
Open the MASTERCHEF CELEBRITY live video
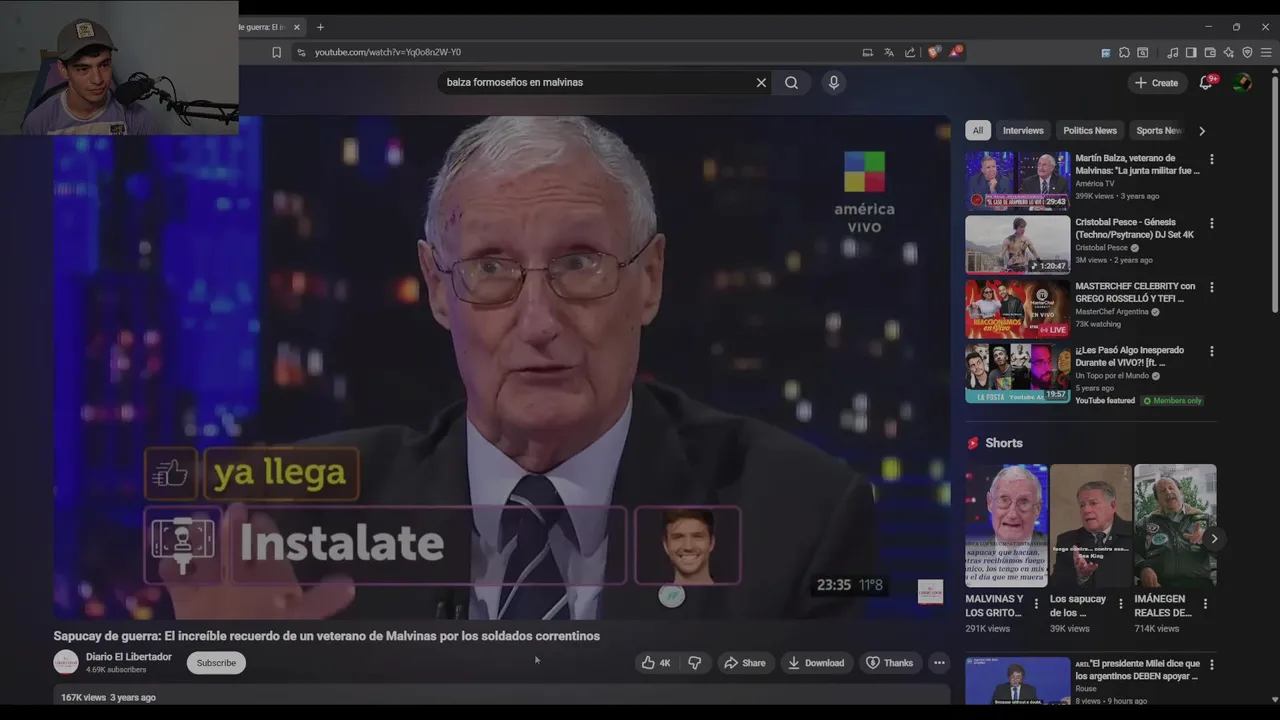pyautogui.click(x=1017, y=308)
